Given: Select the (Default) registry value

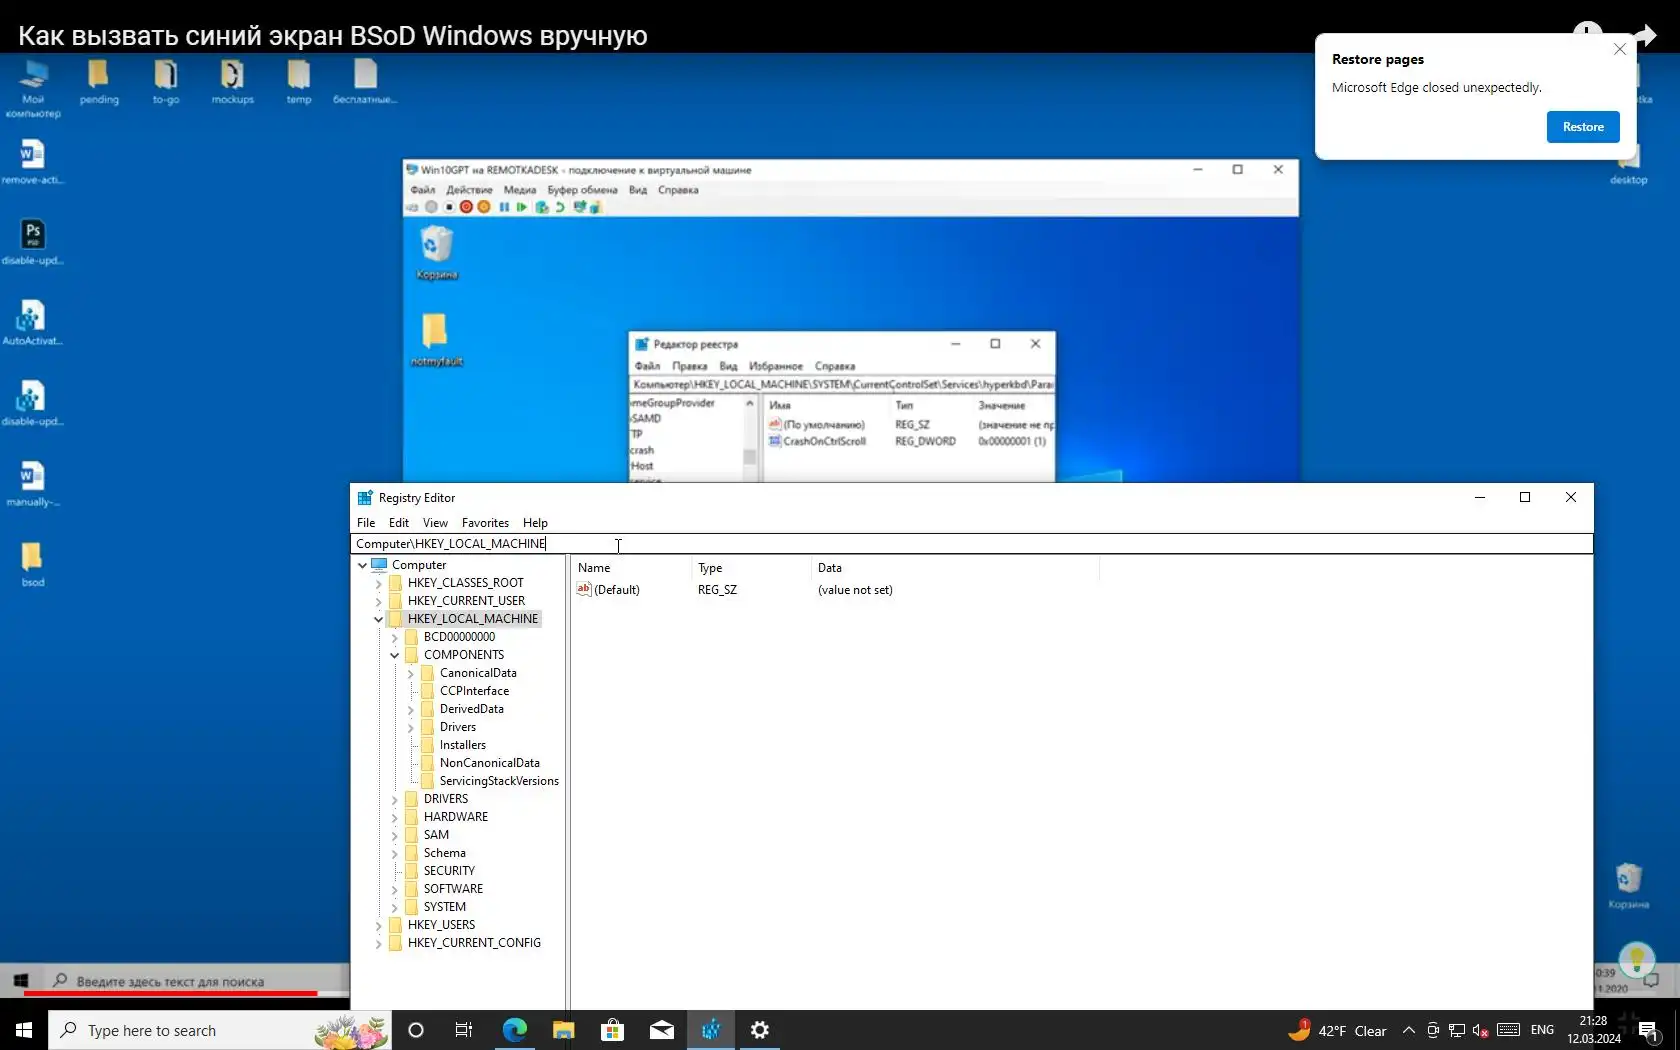Looking at the screenshot, I should [608, 590].
